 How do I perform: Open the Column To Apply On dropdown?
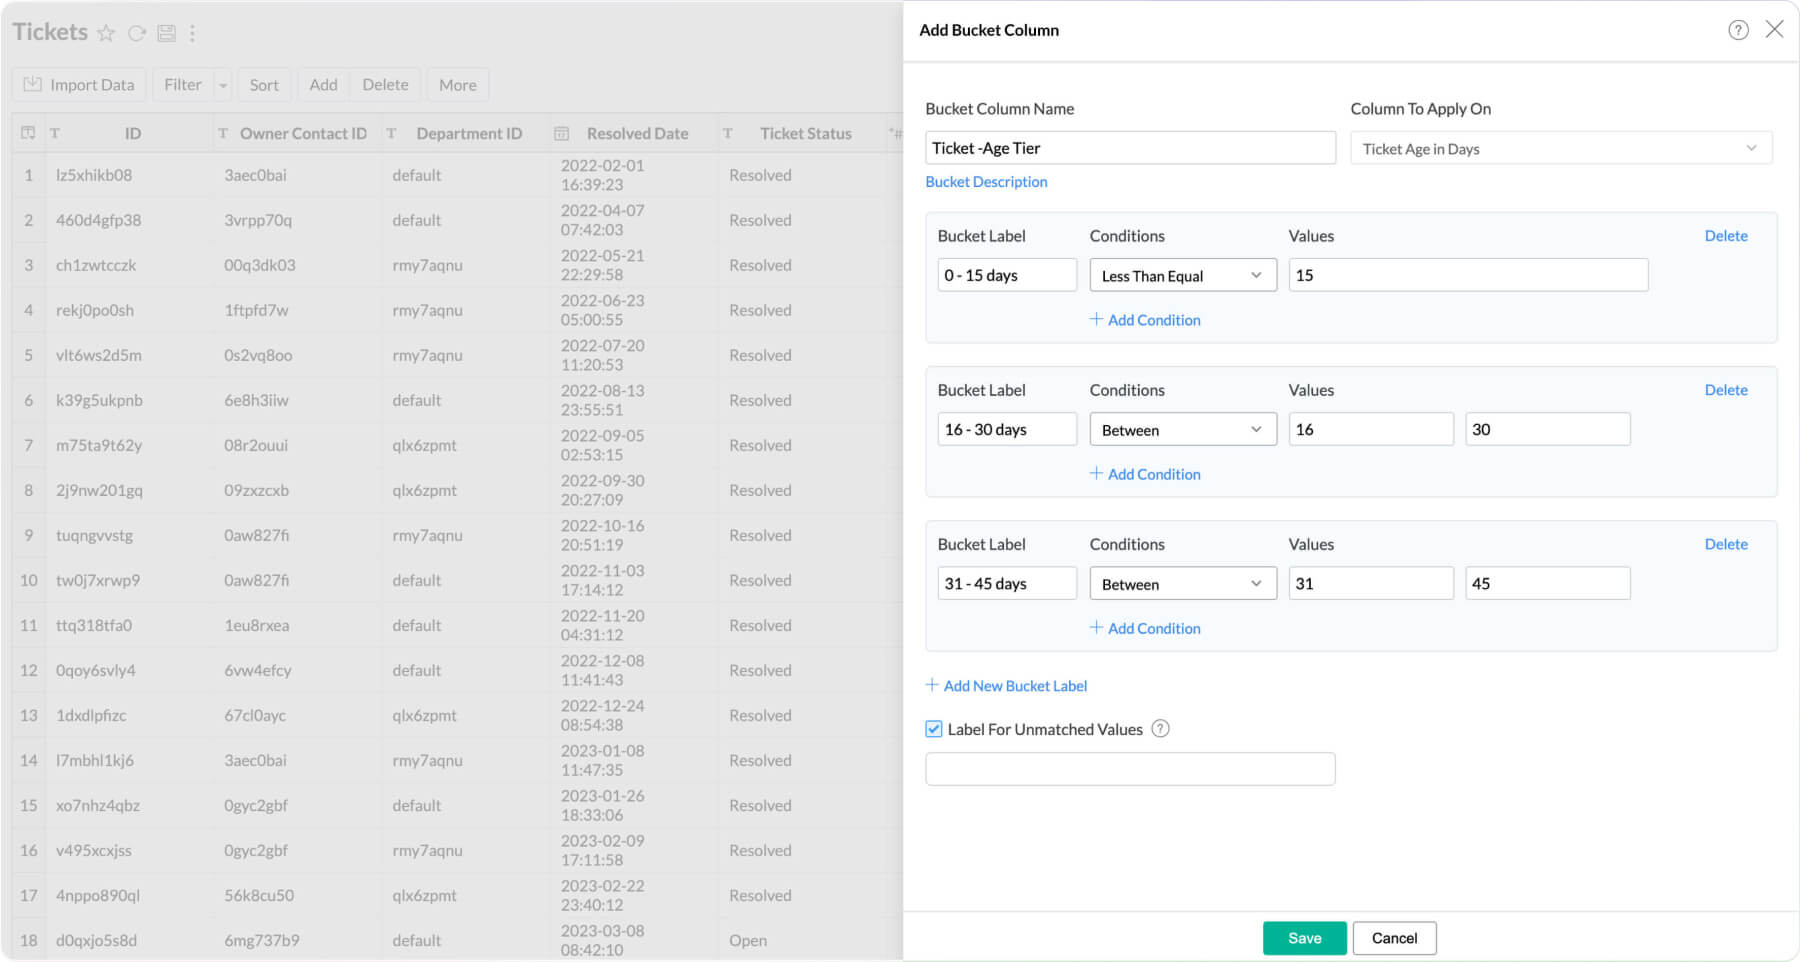1561,148
